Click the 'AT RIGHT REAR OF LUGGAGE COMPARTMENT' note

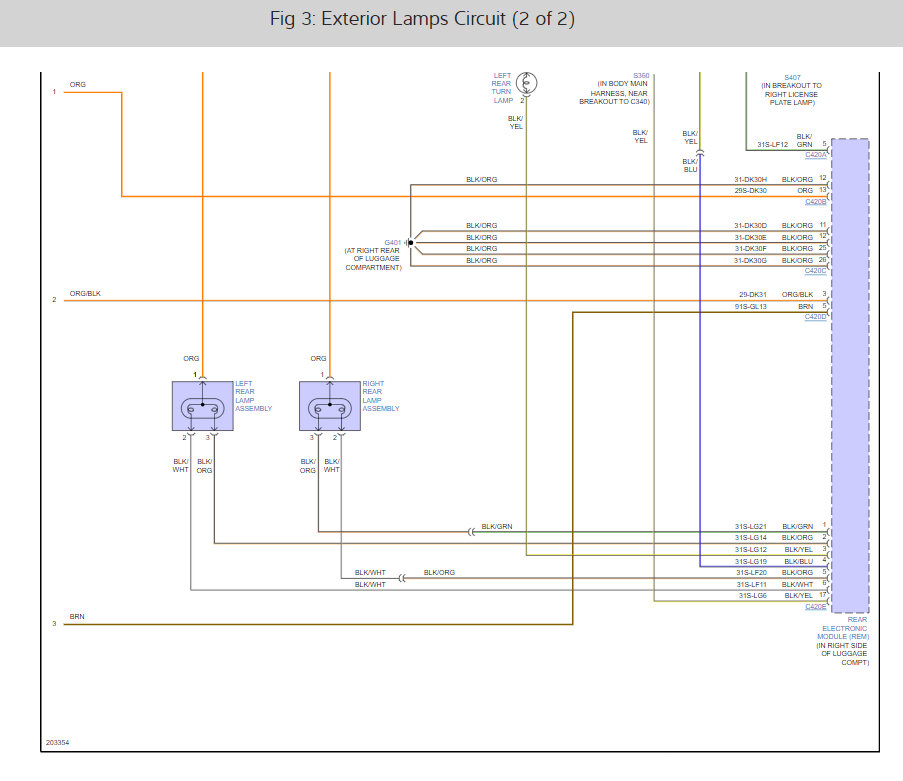pyautogui.click(x=373, y=259)
